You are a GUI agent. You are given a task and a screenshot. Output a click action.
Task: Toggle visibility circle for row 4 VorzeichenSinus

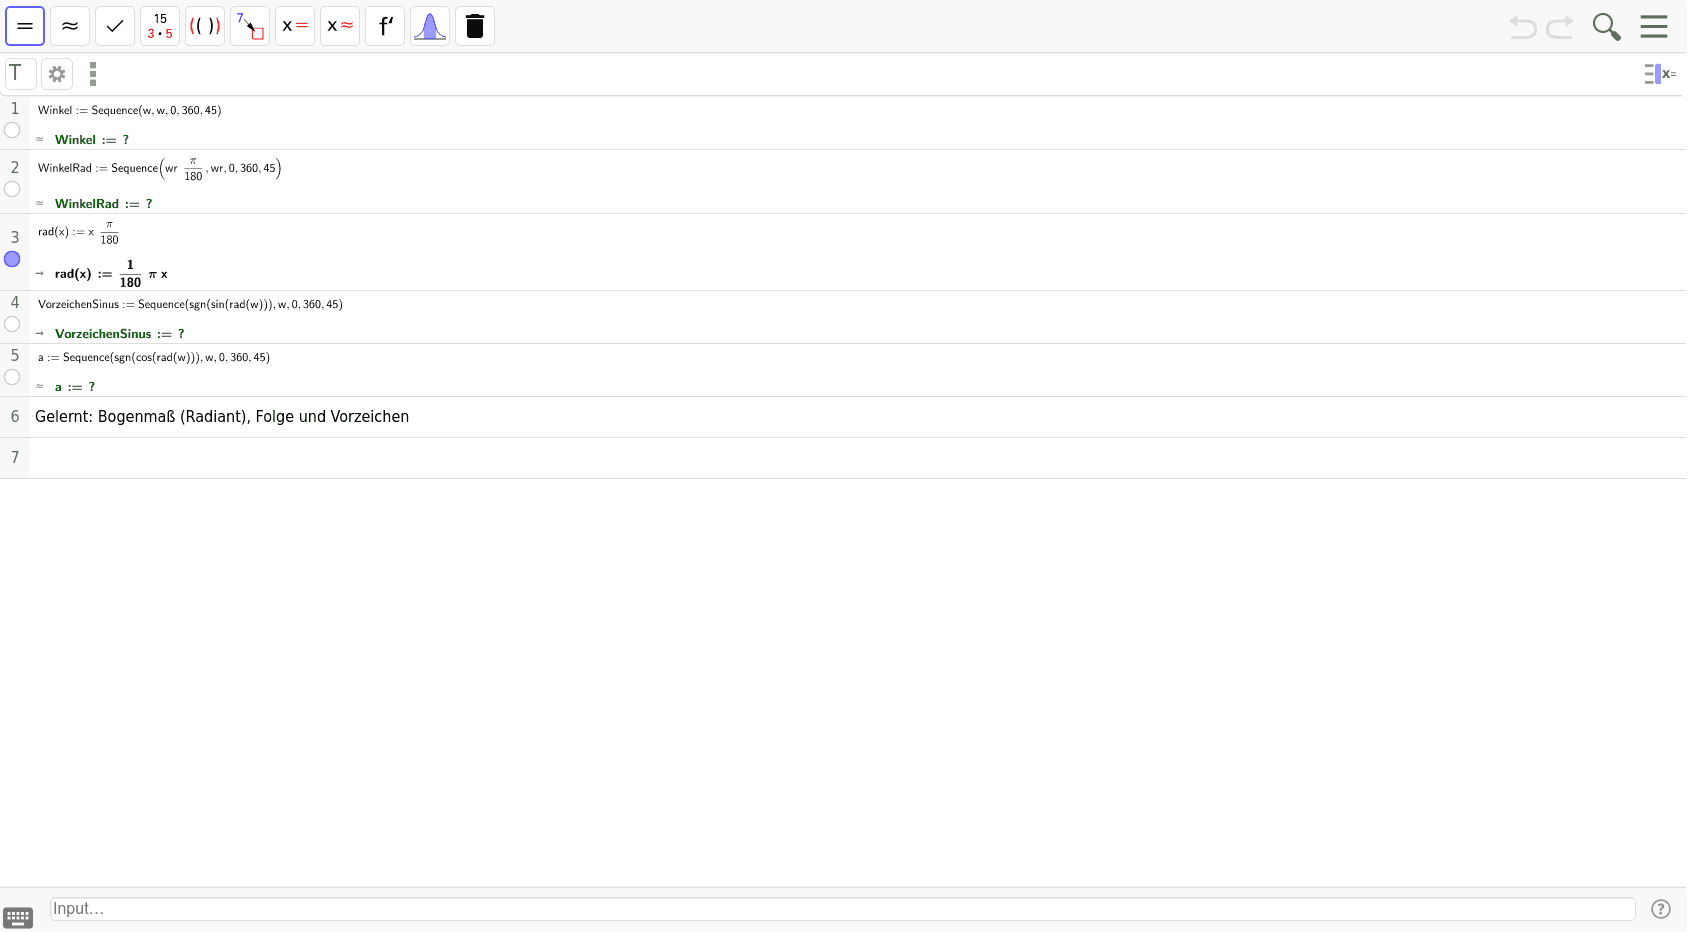click(12, 324)
